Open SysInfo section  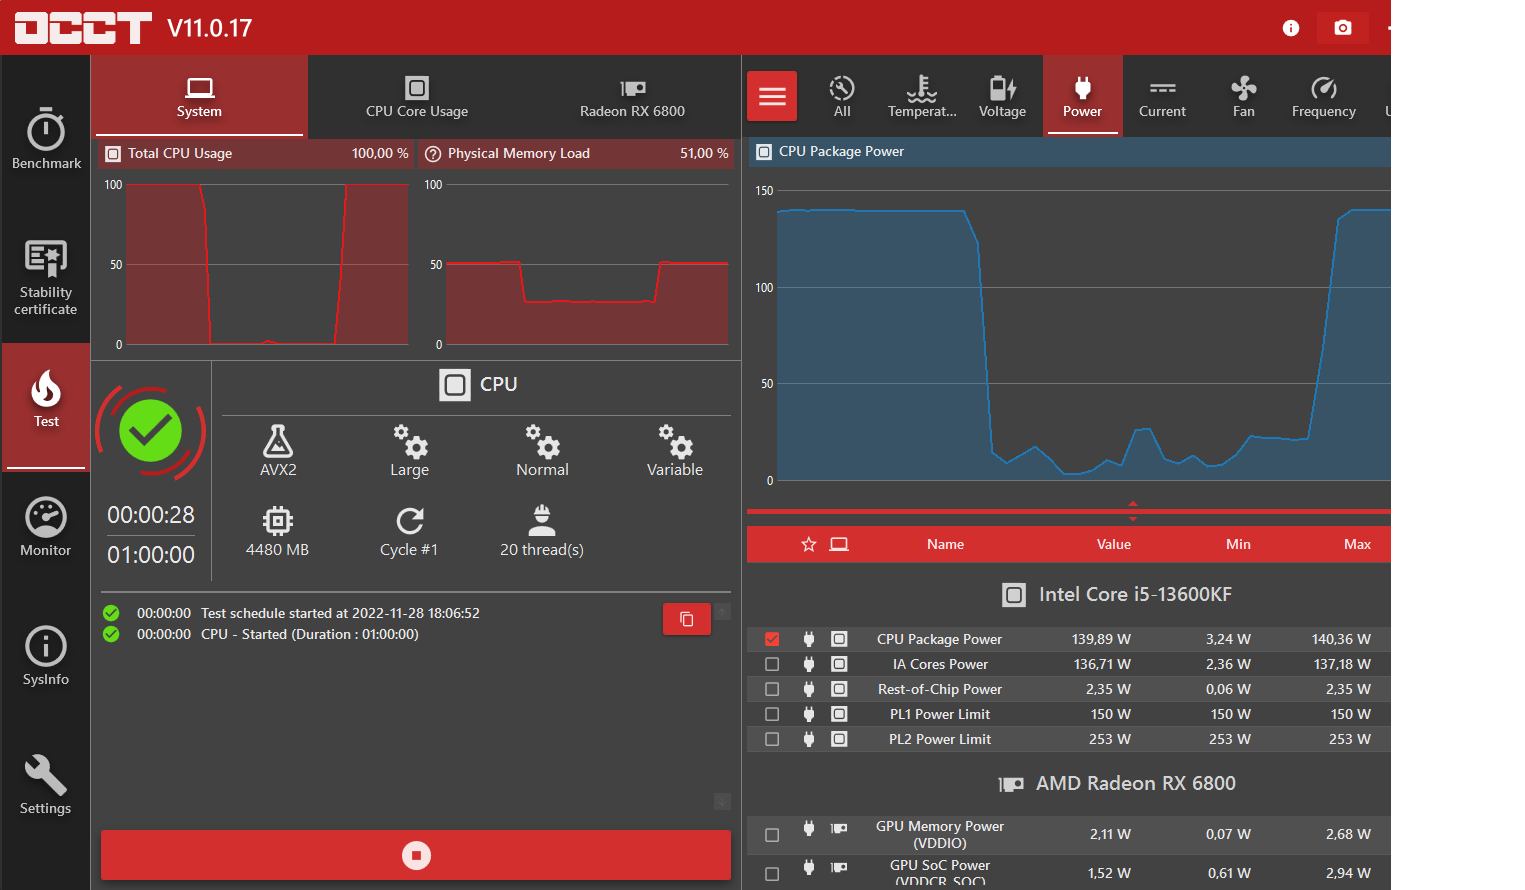click(x=46, y=656)
